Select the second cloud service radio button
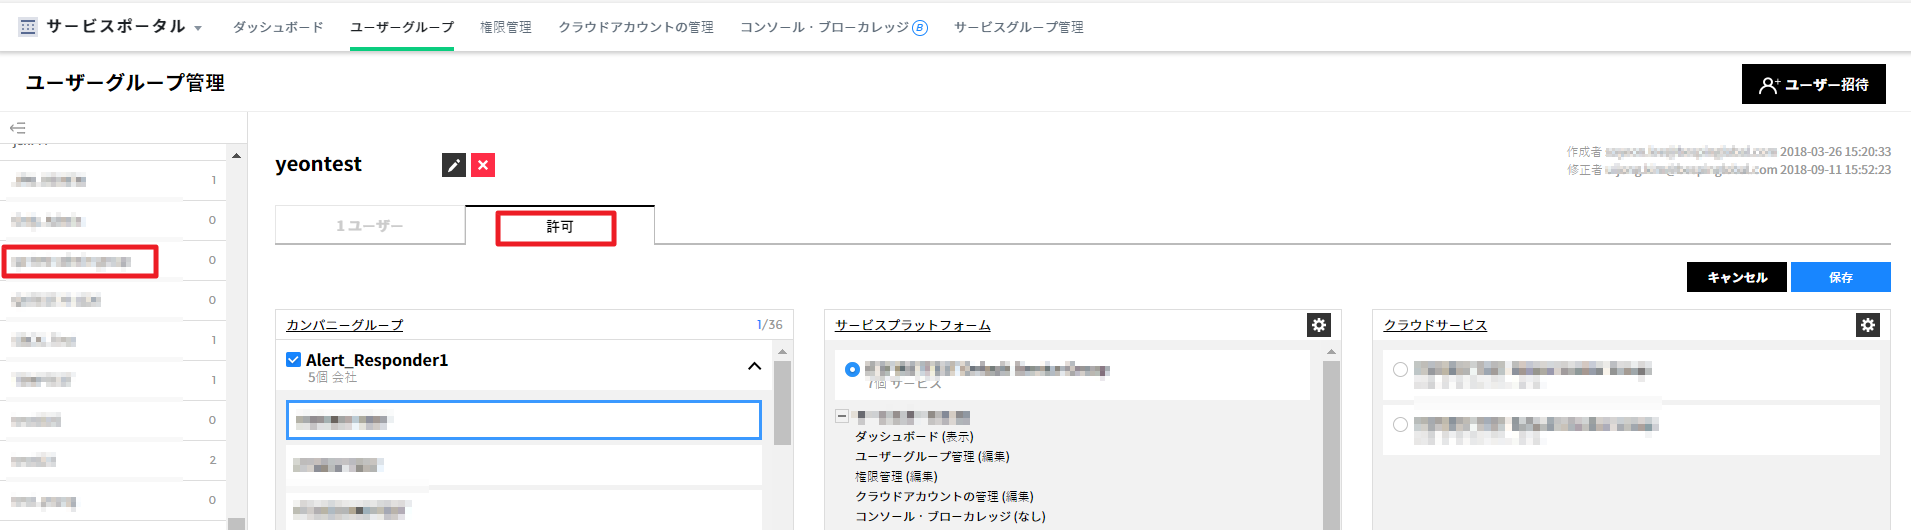 1400,425
